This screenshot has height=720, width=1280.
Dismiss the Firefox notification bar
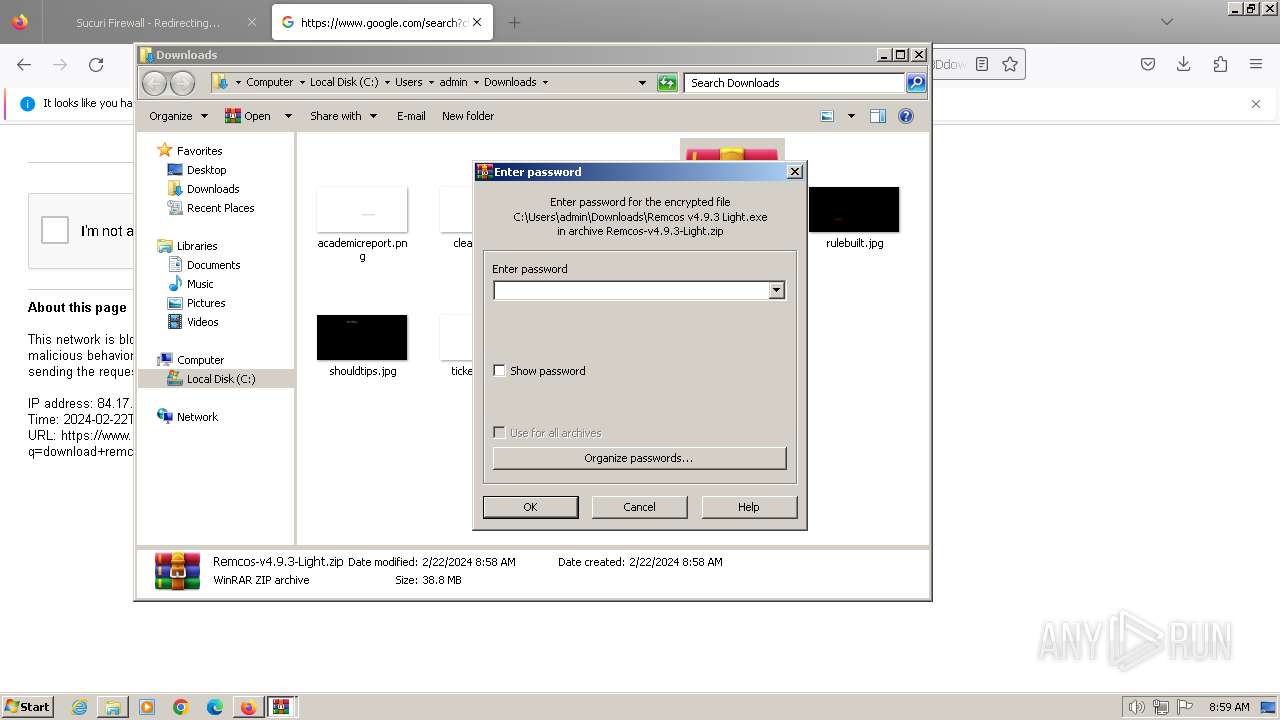point(1256,103)
